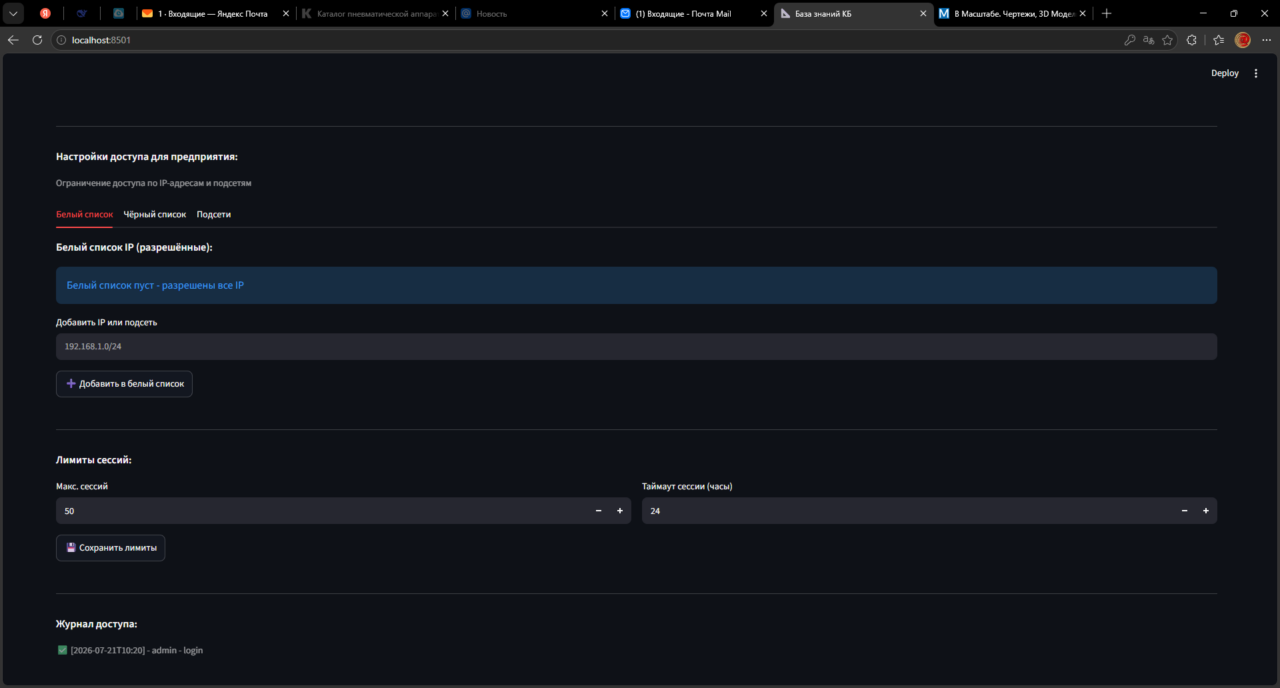The height and width of the screenshot is (688, 1280).
Task: Click Добавить в белый список button
Action: [124, 383]
